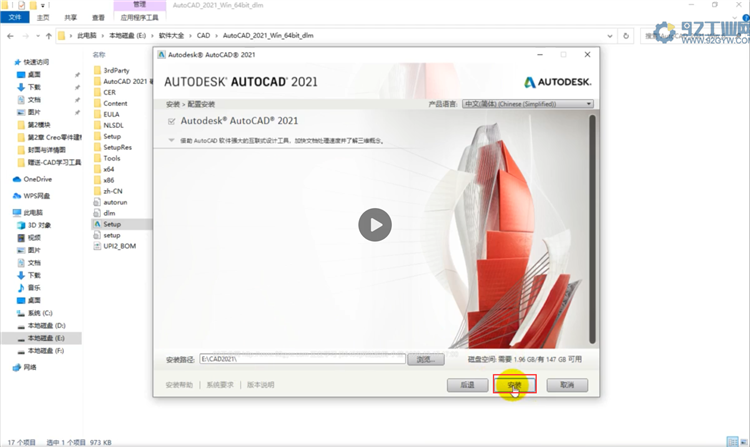Open Local Disk (F:) drive
Viewport: 750px width, 447px height.
coord(46,351)
